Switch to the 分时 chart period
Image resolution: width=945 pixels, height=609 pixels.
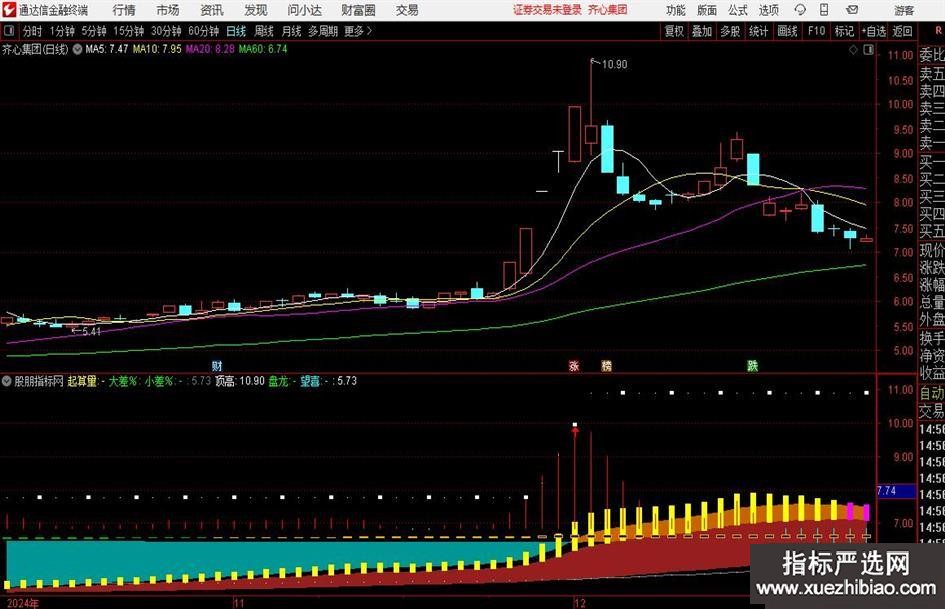[32, 31]
